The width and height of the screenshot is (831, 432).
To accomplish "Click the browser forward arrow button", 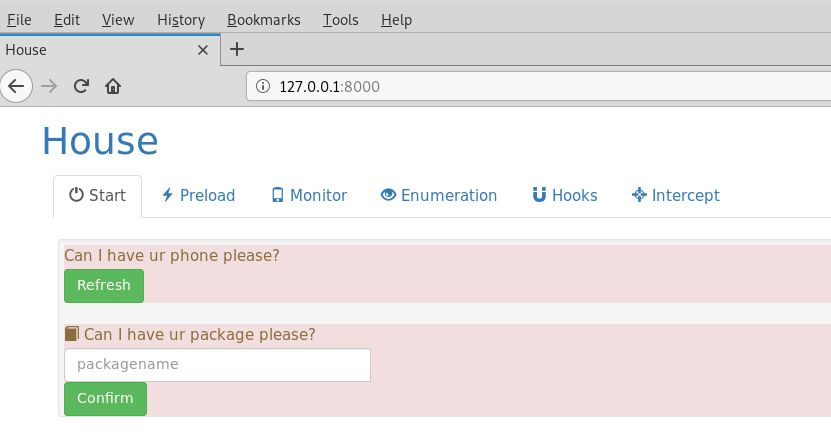I will pos(49,86).
